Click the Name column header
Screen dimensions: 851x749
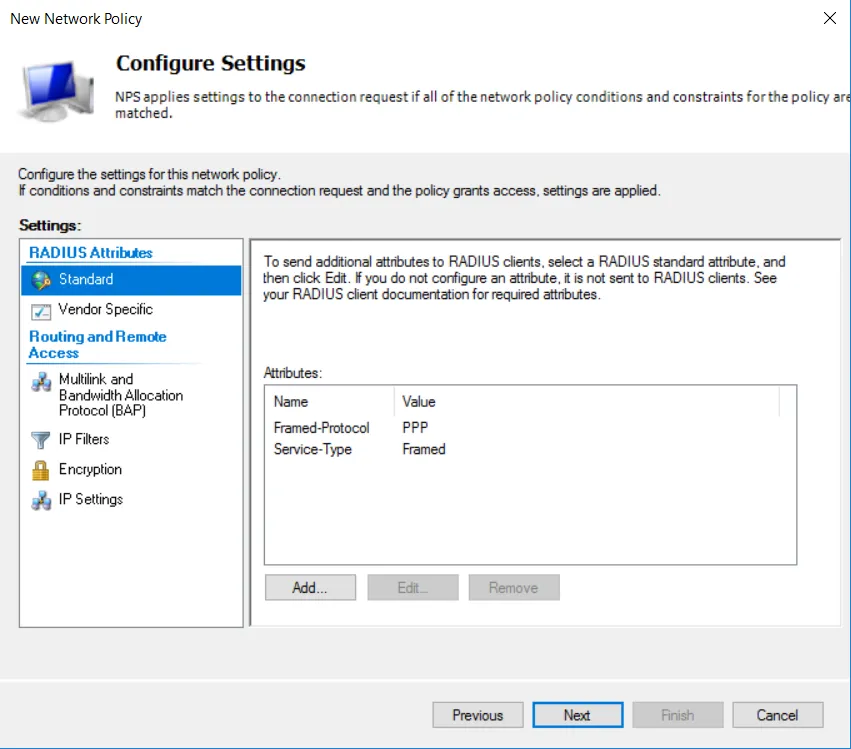[290, 401]
